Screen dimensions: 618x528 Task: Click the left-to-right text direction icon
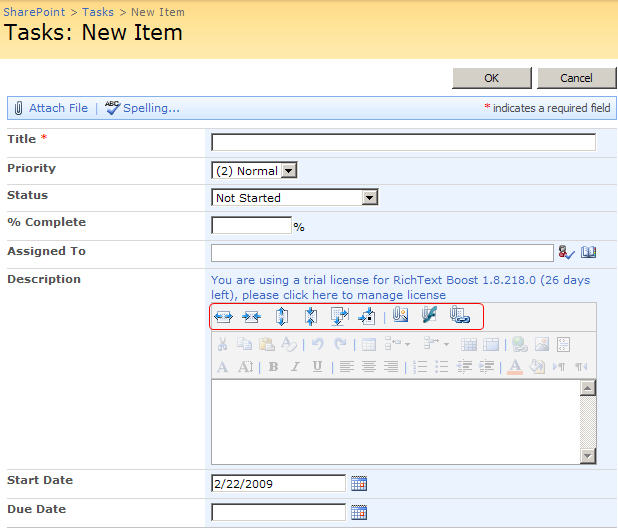tap(559, 367)
